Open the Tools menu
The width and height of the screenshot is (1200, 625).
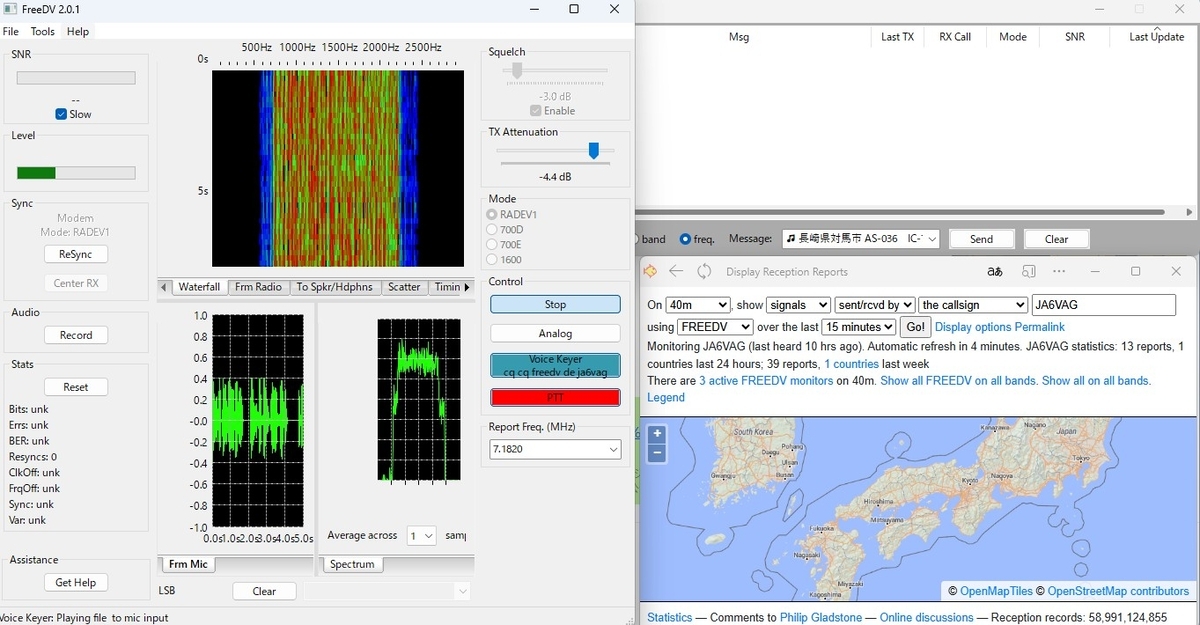coord(42,31)
